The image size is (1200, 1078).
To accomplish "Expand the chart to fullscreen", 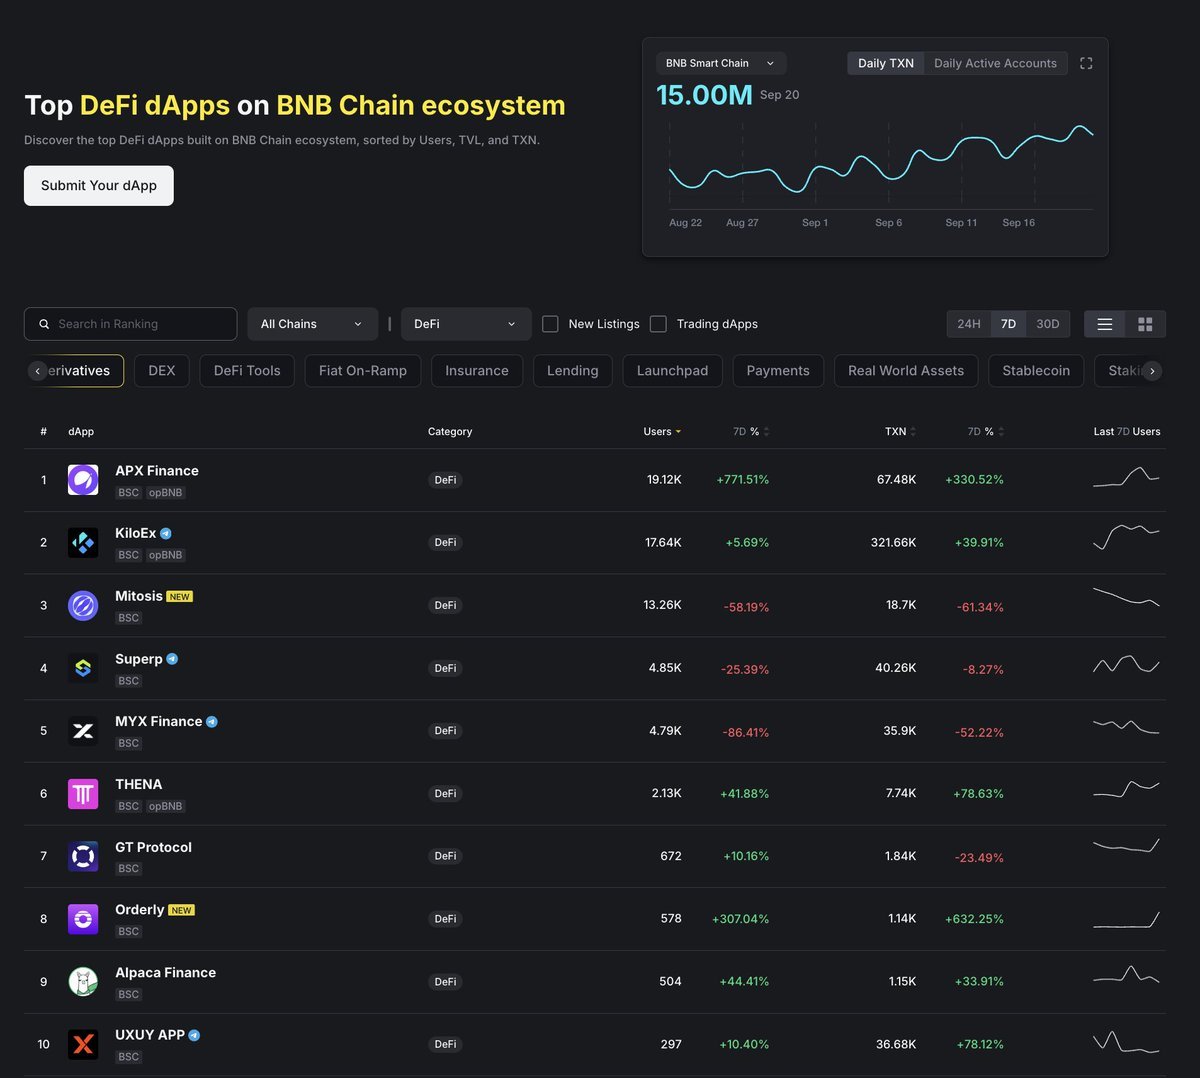I will tap(1086, 63).
